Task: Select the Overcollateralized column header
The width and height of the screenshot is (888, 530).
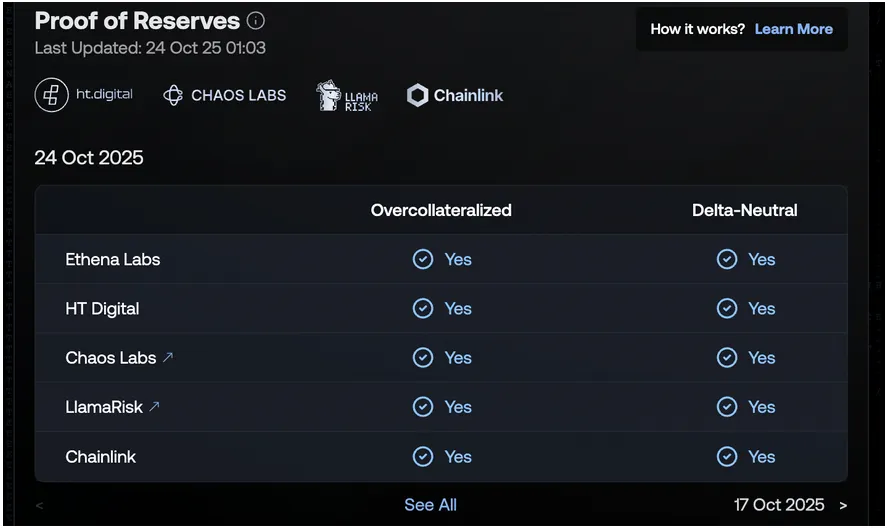Action: point(441,210)
